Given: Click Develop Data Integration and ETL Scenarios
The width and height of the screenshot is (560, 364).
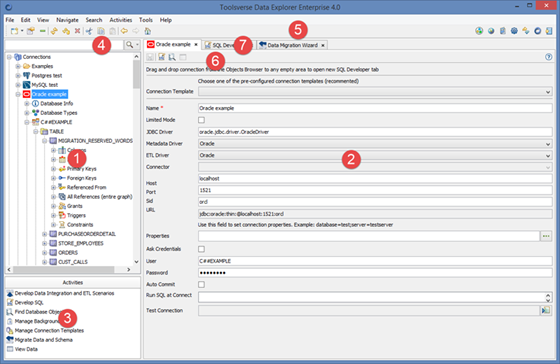Looking at the screenshot, I should click(x=64, y=293).
